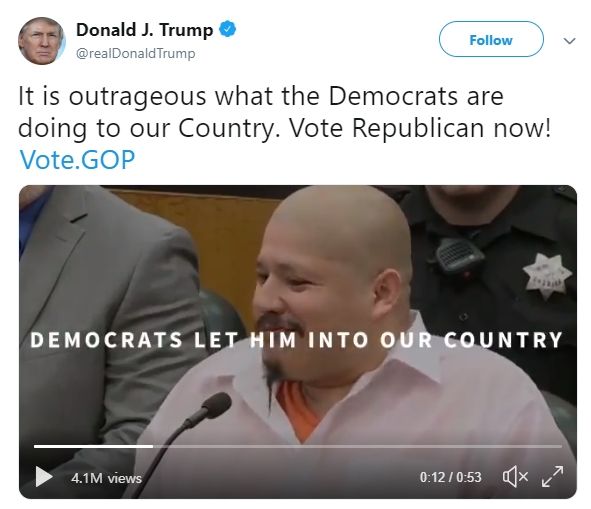Viewport: 591px width, 509px height.
Task: Jump near the end of the video timeline
Action: click(550, 446)
